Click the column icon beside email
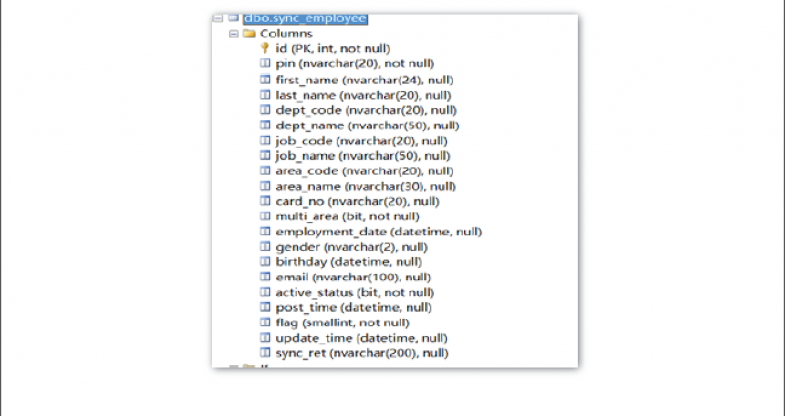 265,276
